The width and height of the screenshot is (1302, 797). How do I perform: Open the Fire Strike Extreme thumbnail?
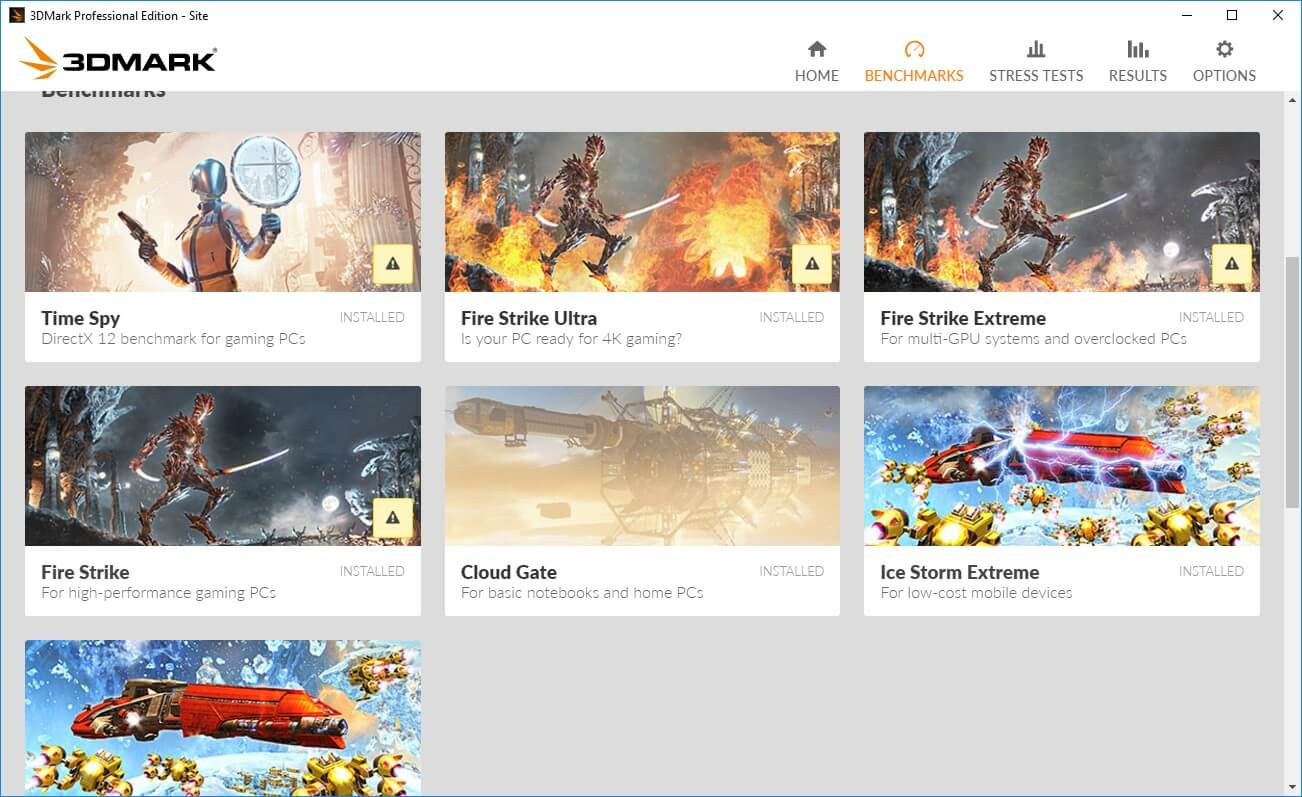(x=1062, y=212)
